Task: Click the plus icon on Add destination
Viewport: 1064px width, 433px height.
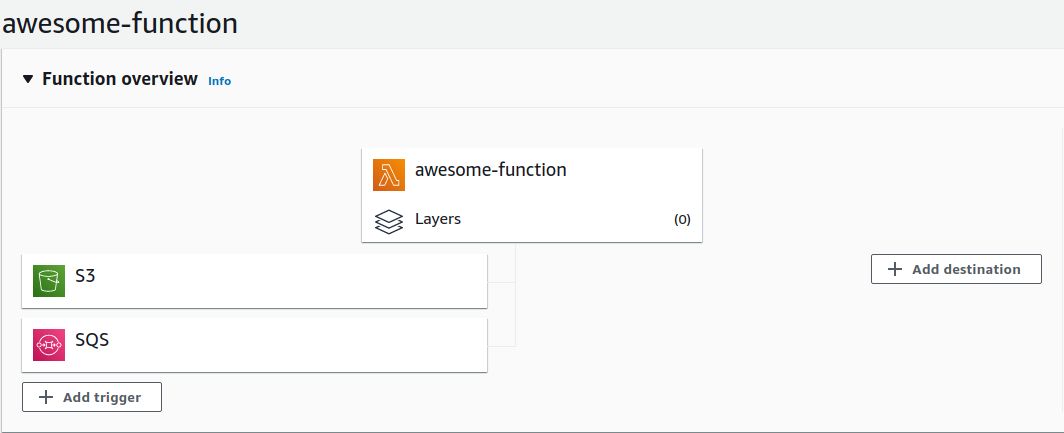Action: pyautogui.click(x=895, y=269)
